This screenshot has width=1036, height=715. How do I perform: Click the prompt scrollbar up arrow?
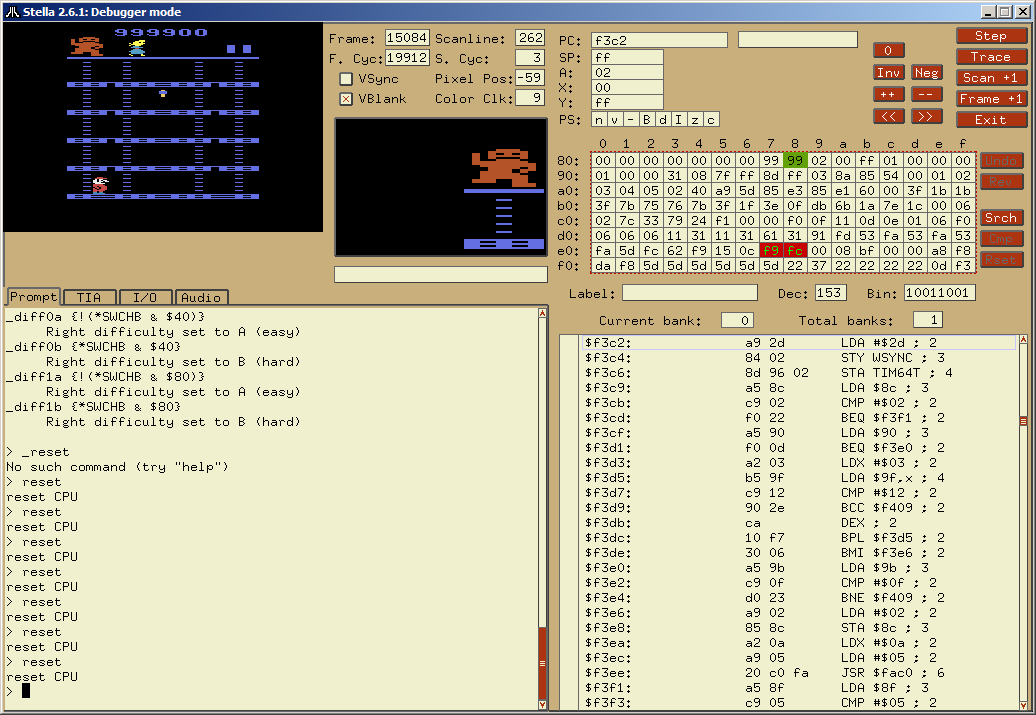[542, 313]
